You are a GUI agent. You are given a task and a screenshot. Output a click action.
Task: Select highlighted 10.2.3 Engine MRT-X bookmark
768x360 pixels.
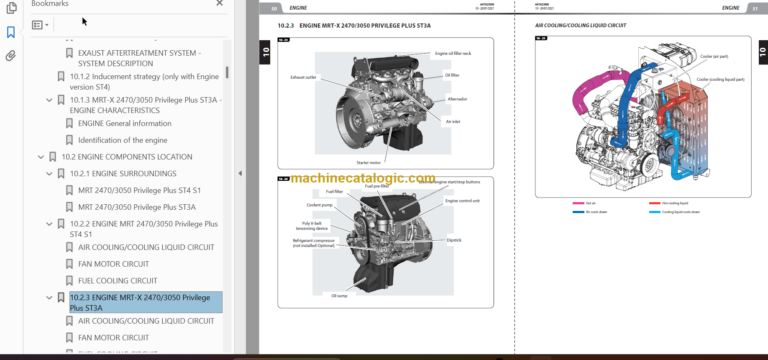145,302
